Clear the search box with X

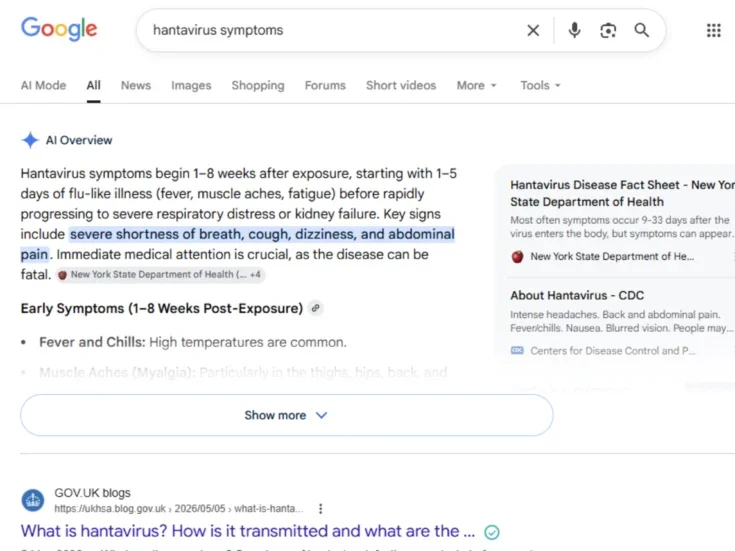click(x=533, y=30)
